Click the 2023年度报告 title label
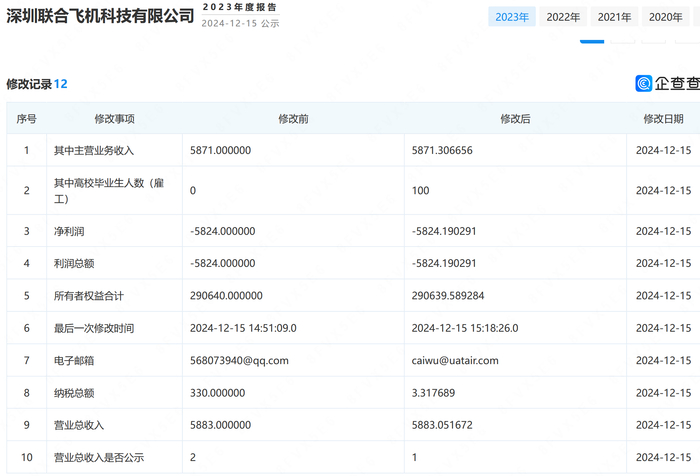This screenshot has width=700, height=476. [x=240, y=7]
